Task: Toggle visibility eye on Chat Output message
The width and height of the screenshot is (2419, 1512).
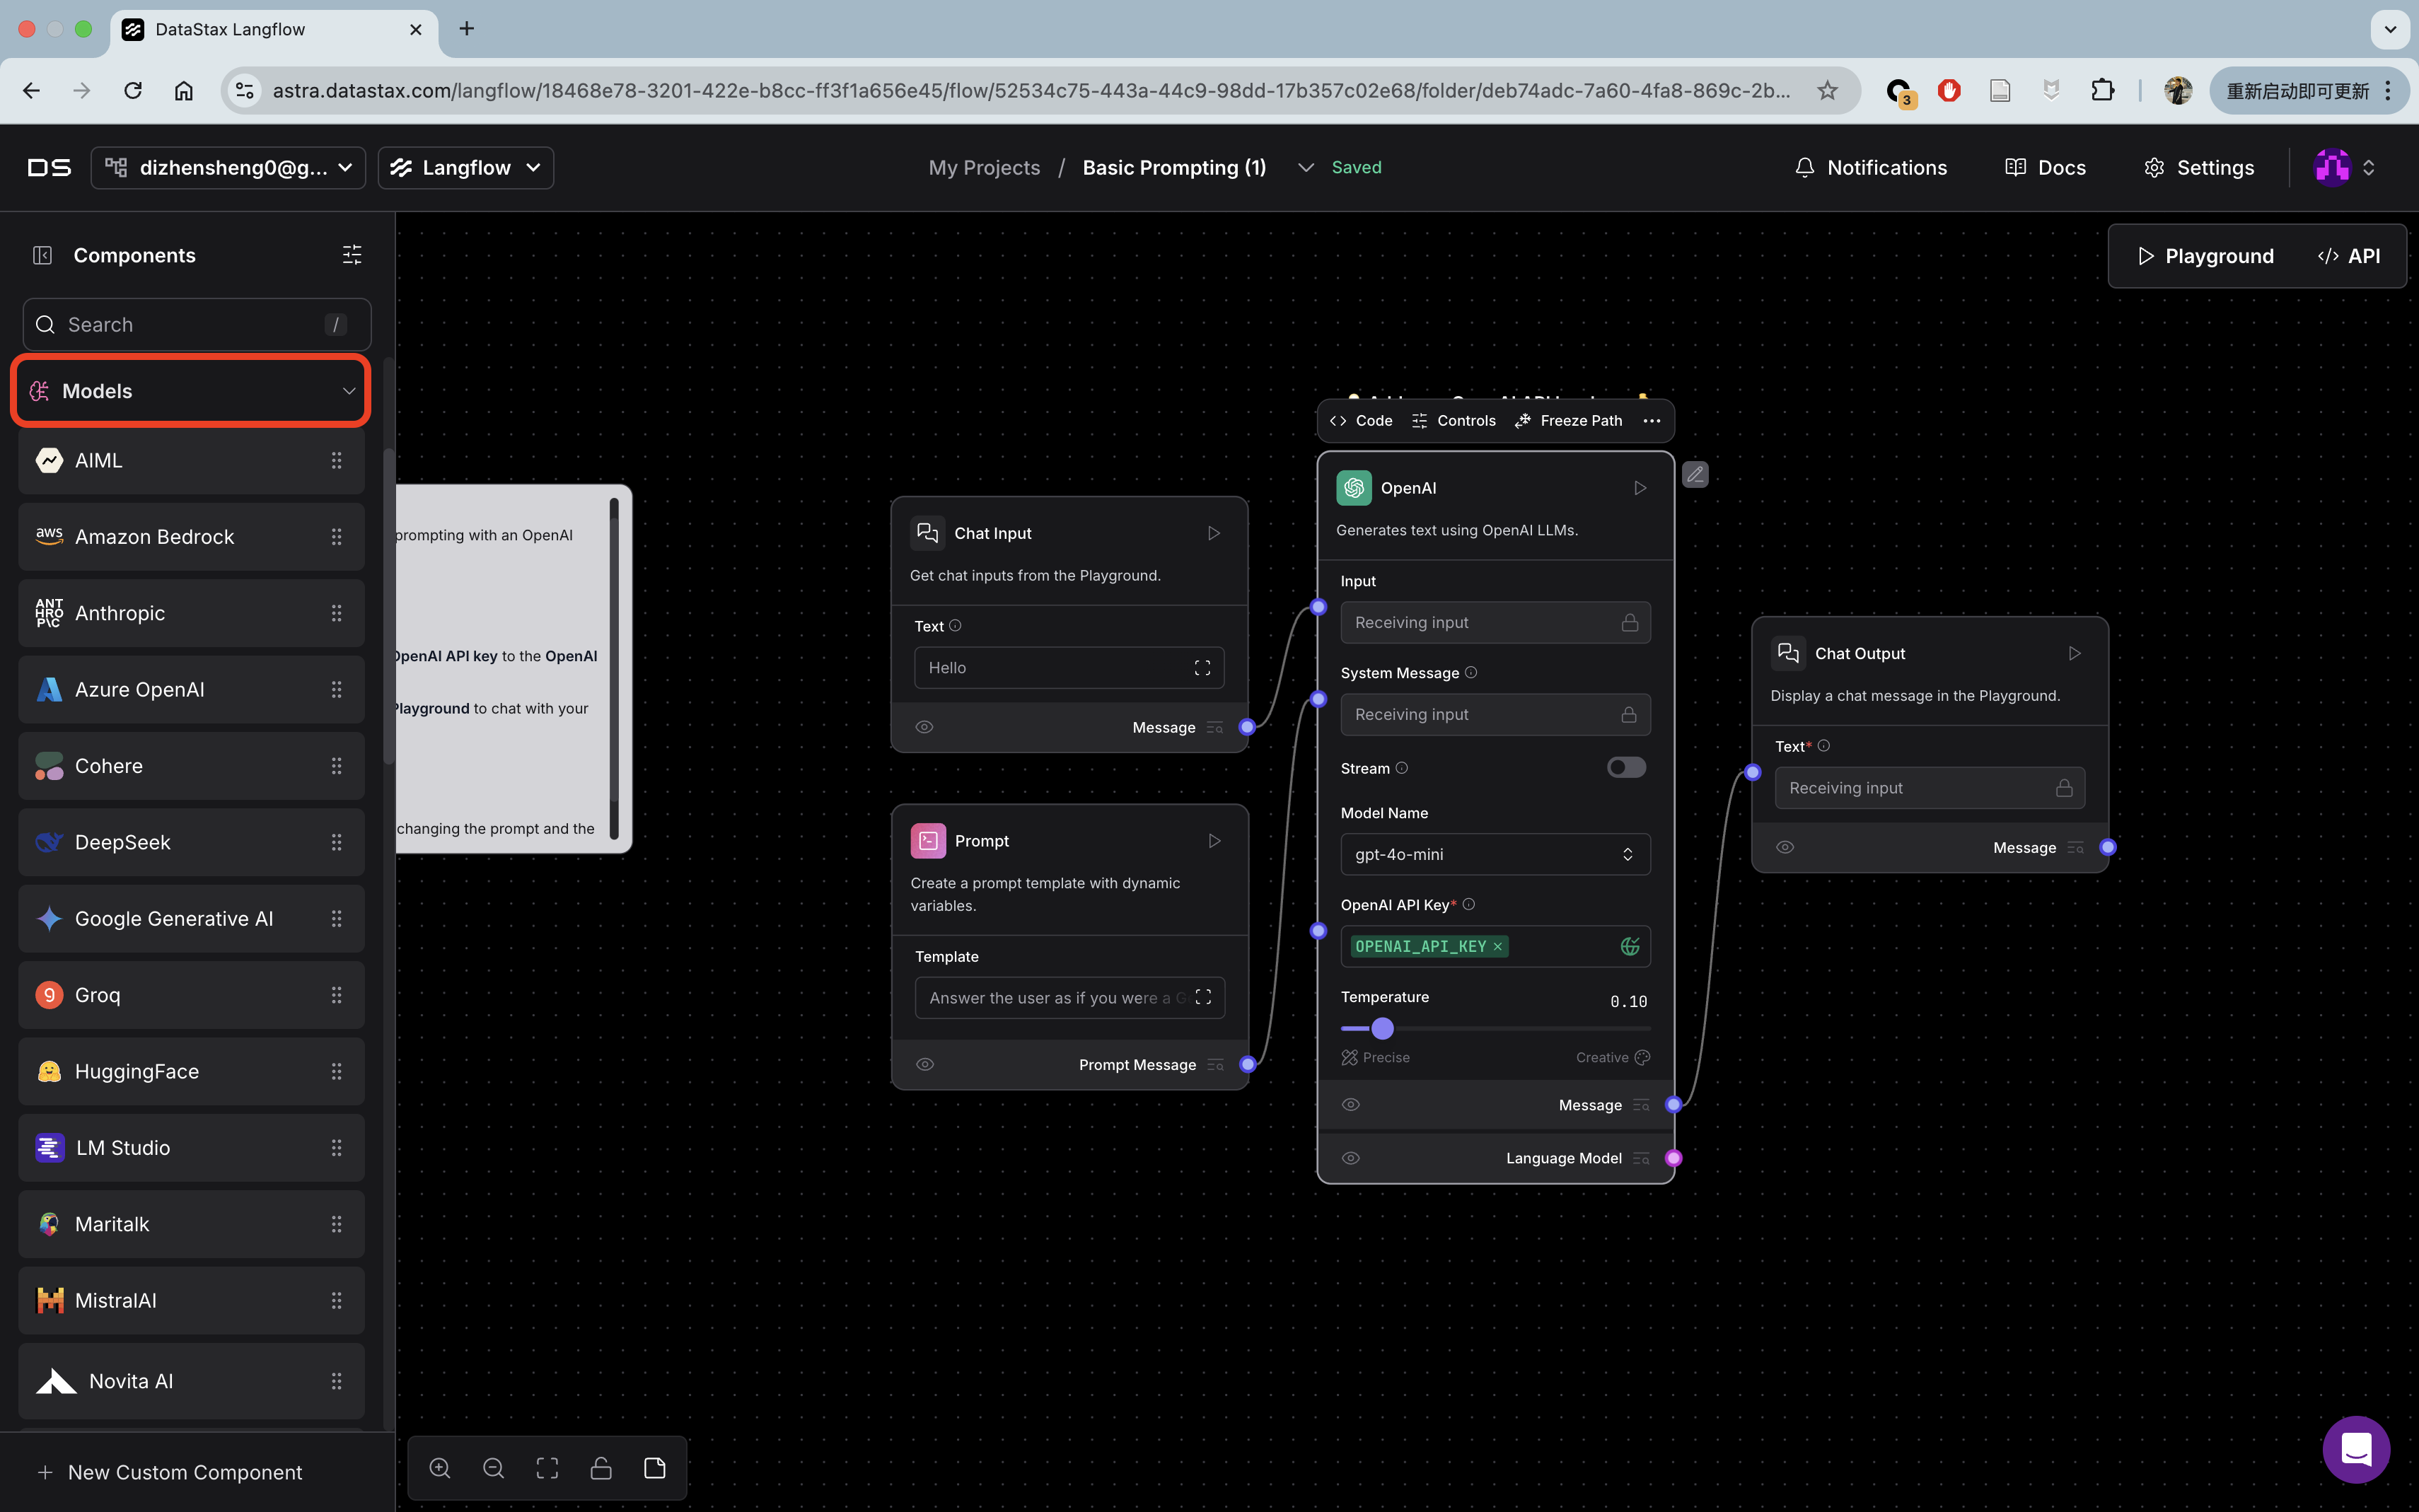Action: click(x=1785, y=848)
